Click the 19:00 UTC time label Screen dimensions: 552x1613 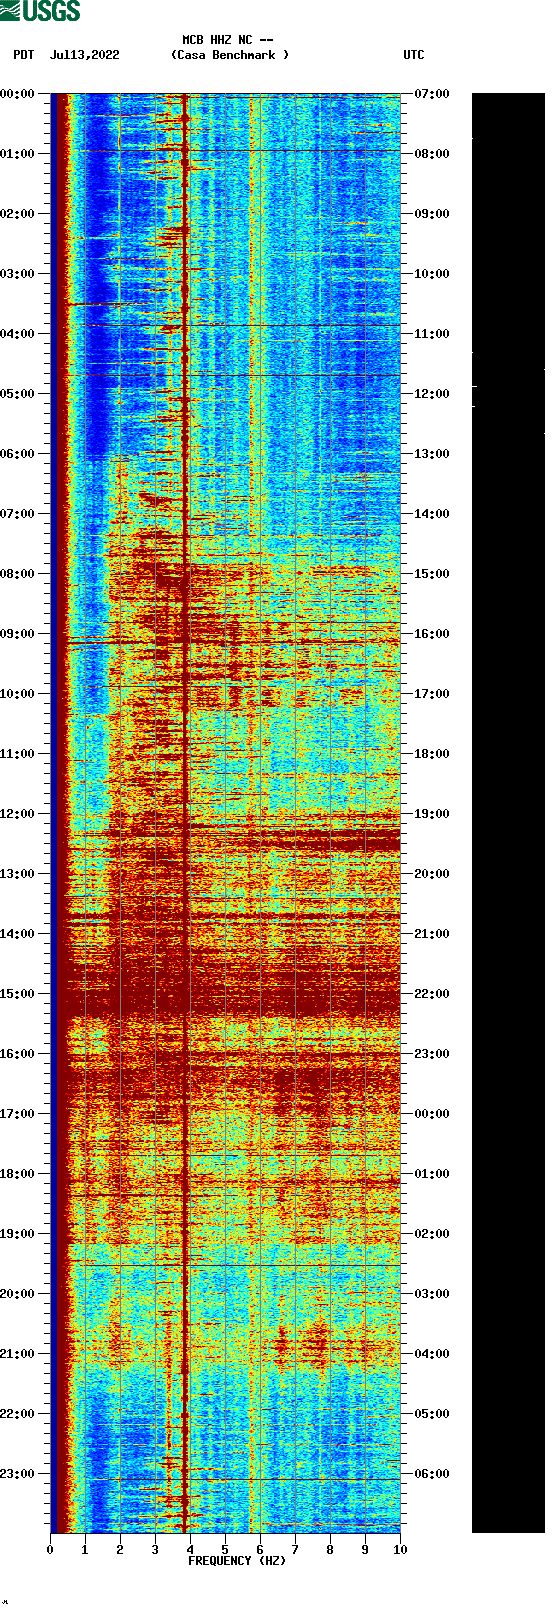click(432, 814)
